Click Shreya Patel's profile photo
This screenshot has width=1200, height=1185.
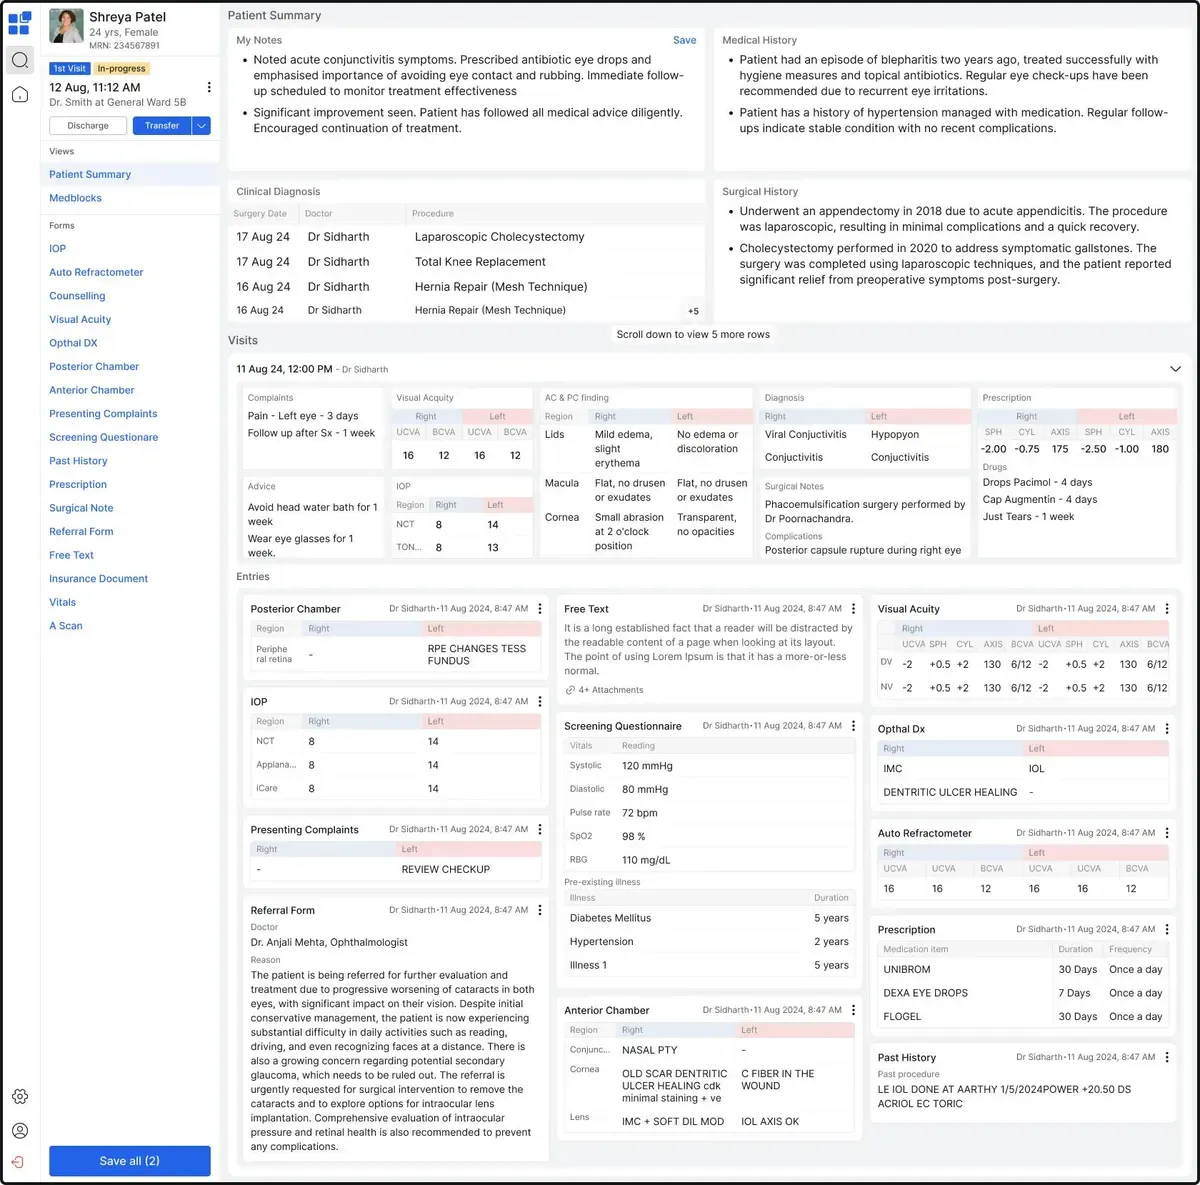tap(66, 27)
